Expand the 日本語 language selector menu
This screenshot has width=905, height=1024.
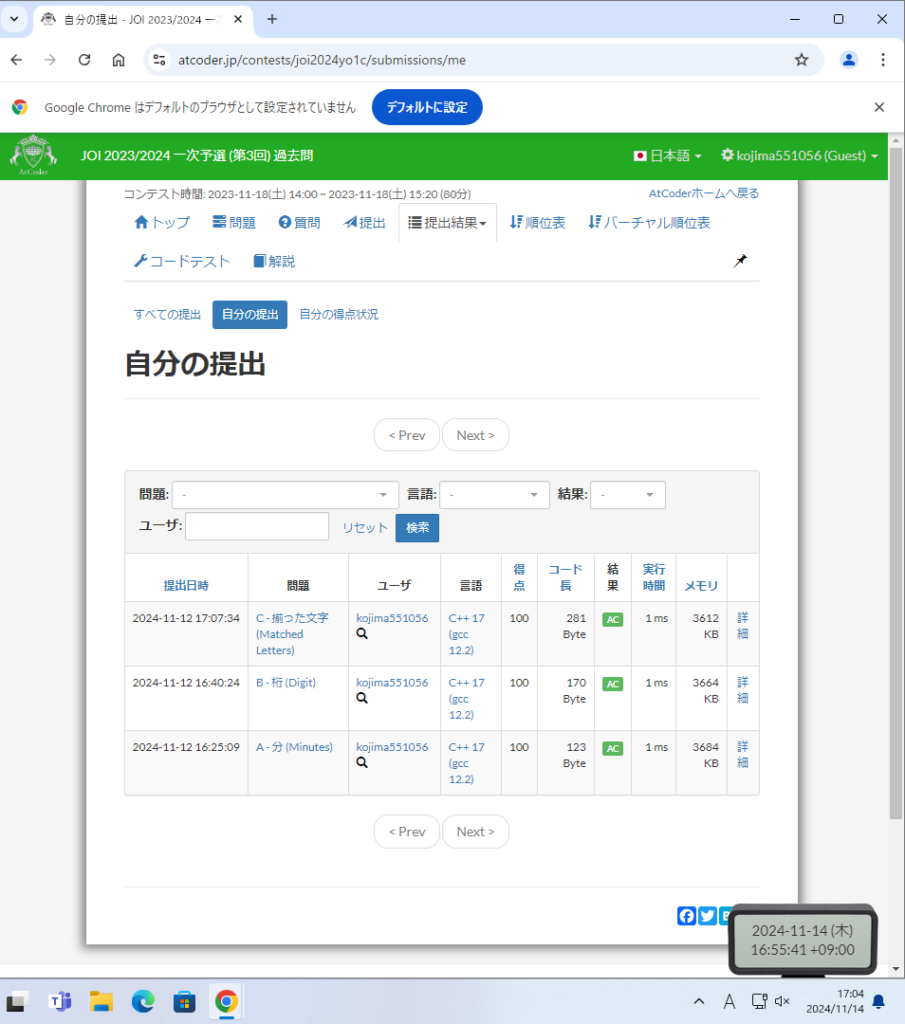tap(667, 156)
